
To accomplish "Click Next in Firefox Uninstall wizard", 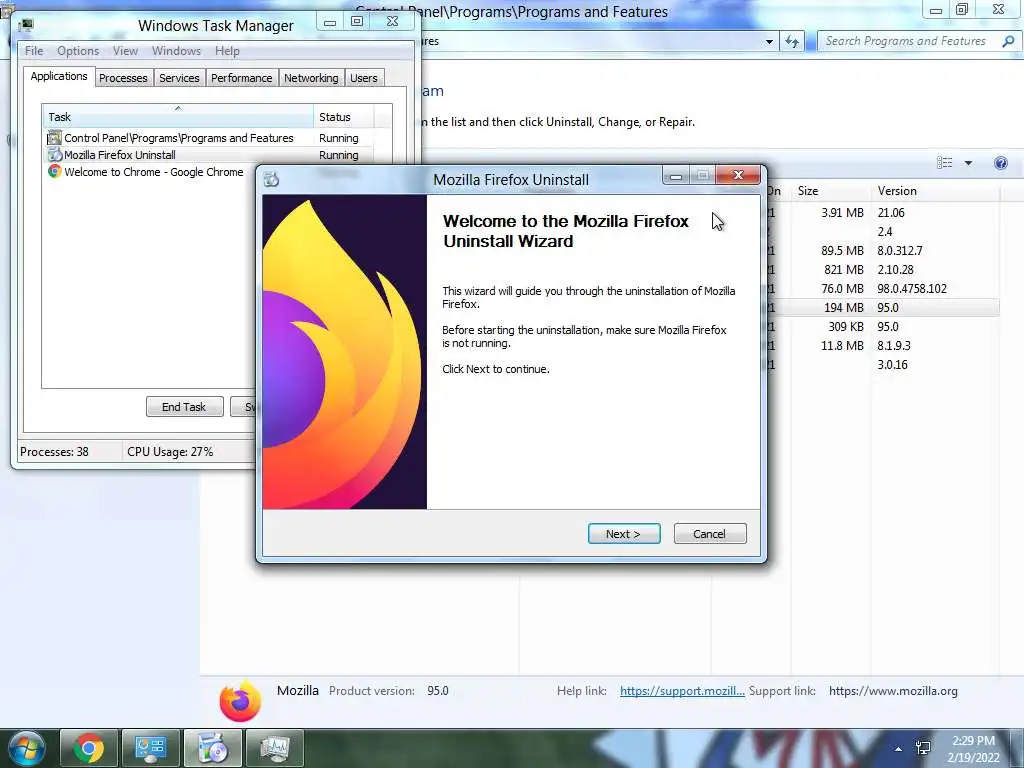I will [x=624, y=534].
